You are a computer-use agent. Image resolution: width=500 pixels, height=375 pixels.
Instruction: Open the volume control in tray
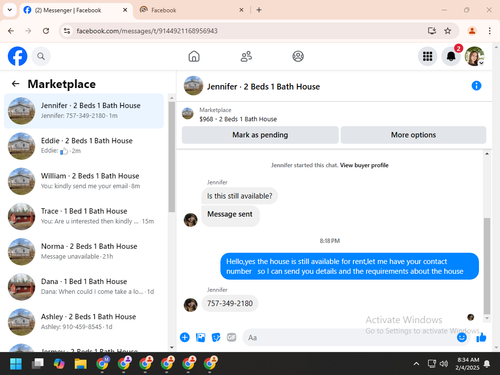[444, 364]
